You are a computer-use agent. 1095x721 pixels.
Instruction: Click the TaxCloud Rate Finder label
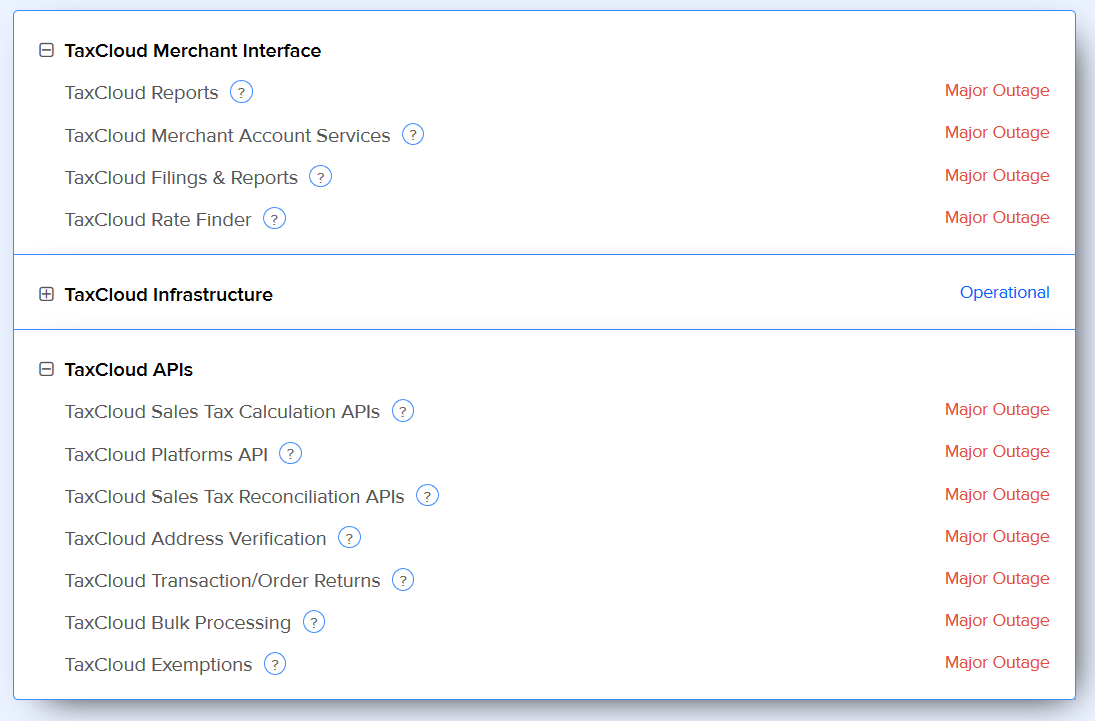tap(158, 220)
